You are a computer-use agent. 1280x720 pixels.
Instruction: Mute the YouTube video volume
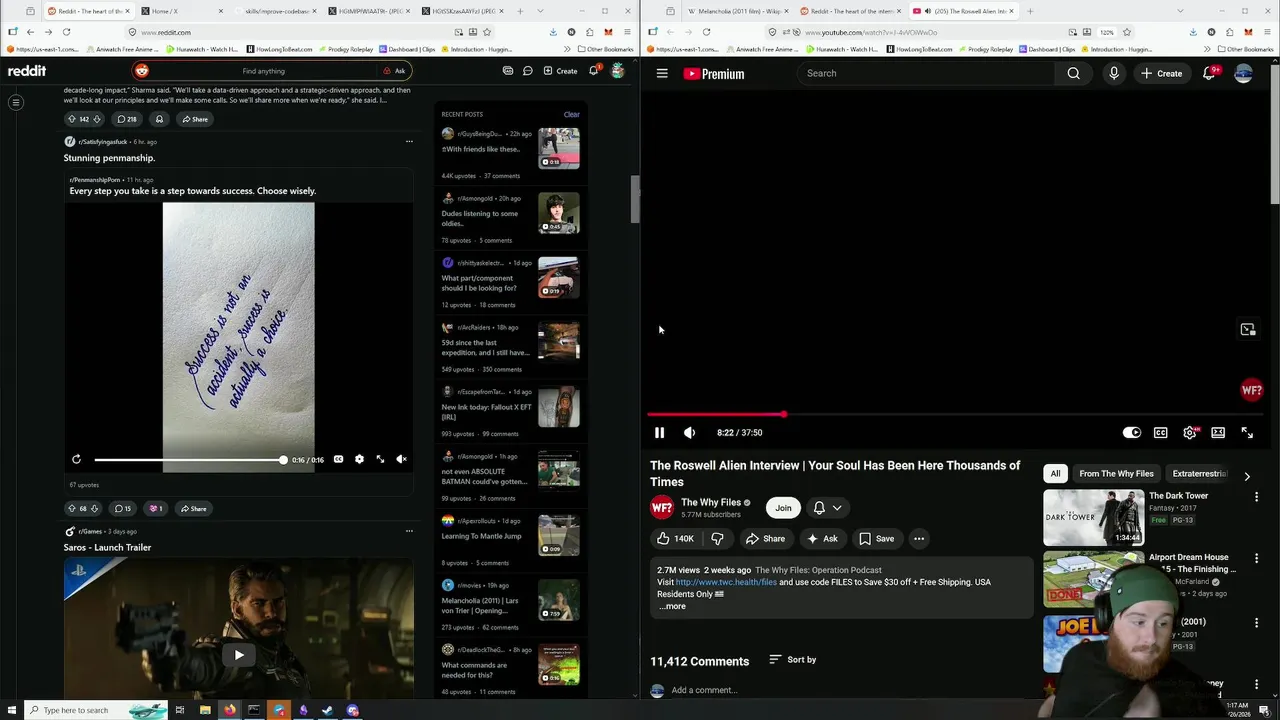click(689, 433)
